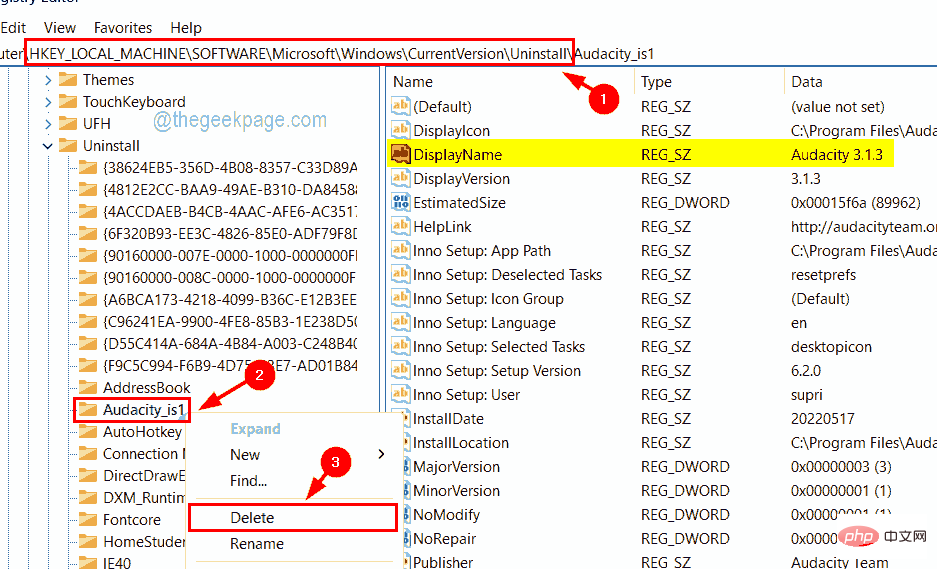Select the Themes folder icon
Viewport: 937px width, 569px height.
[68, 79]
